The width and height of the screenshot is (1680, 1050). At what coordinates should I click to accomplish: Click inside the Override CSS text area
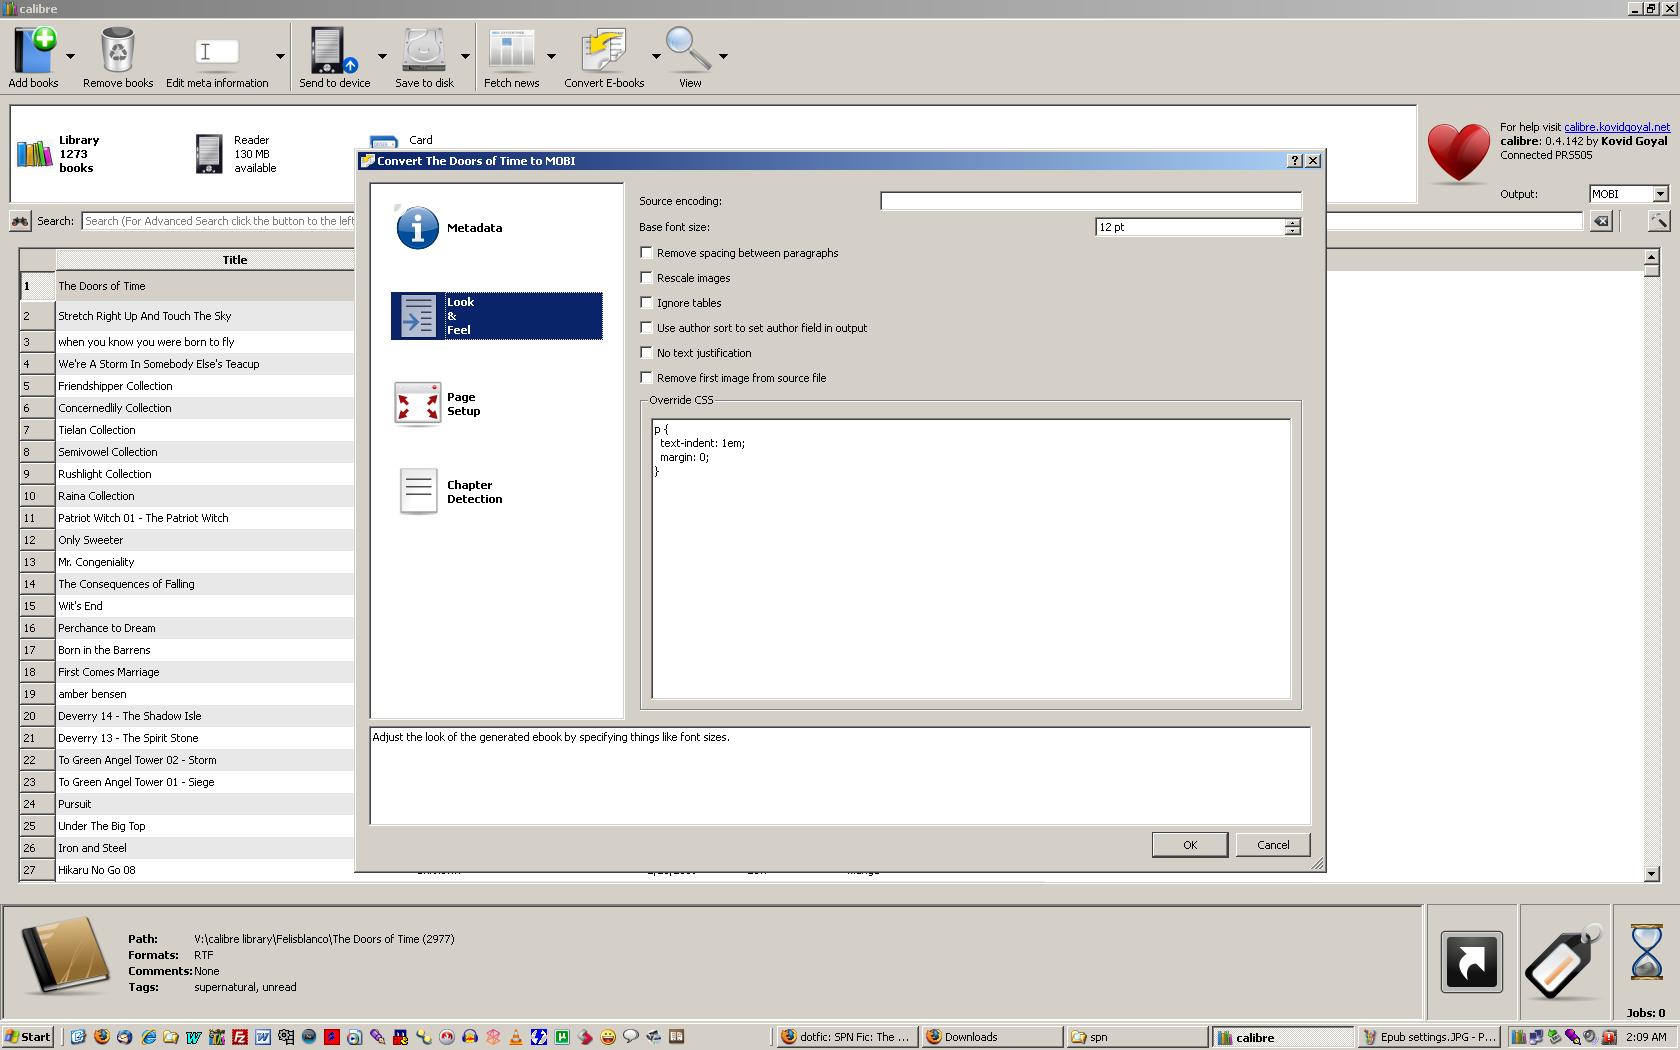971,559
